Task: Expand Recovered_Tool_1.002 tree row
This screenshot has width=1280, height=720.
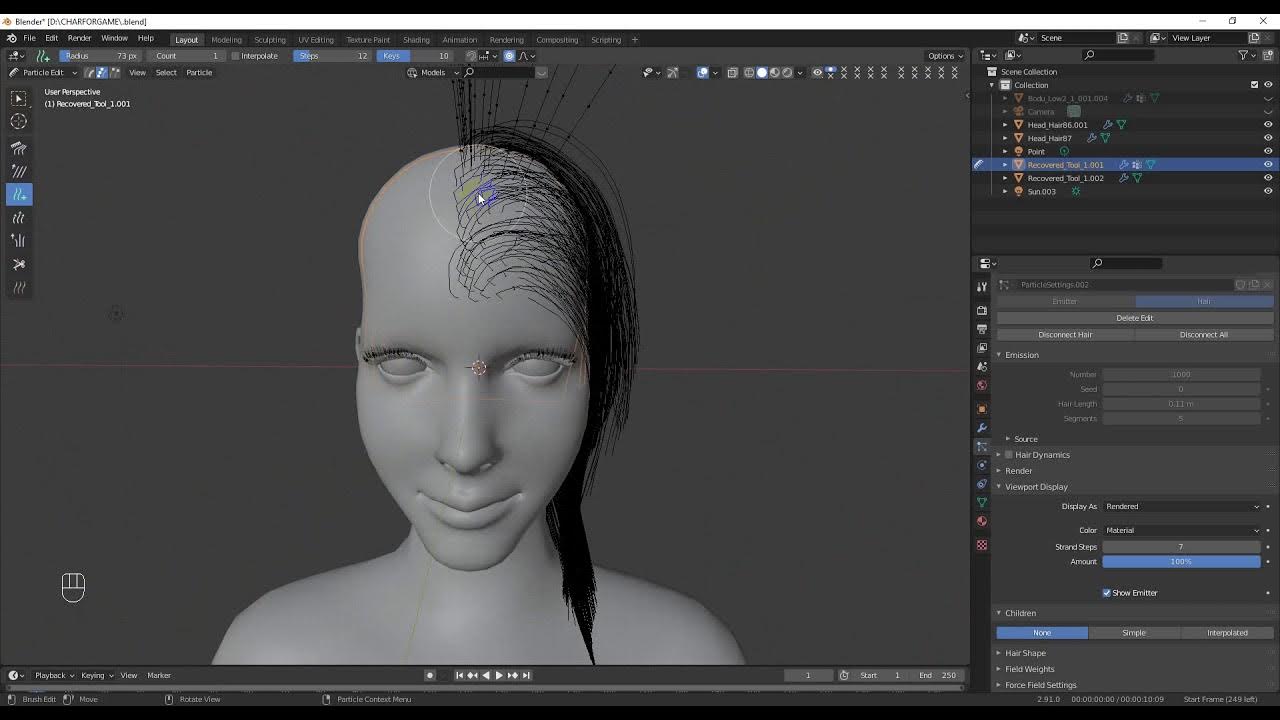Action: 1005,178
